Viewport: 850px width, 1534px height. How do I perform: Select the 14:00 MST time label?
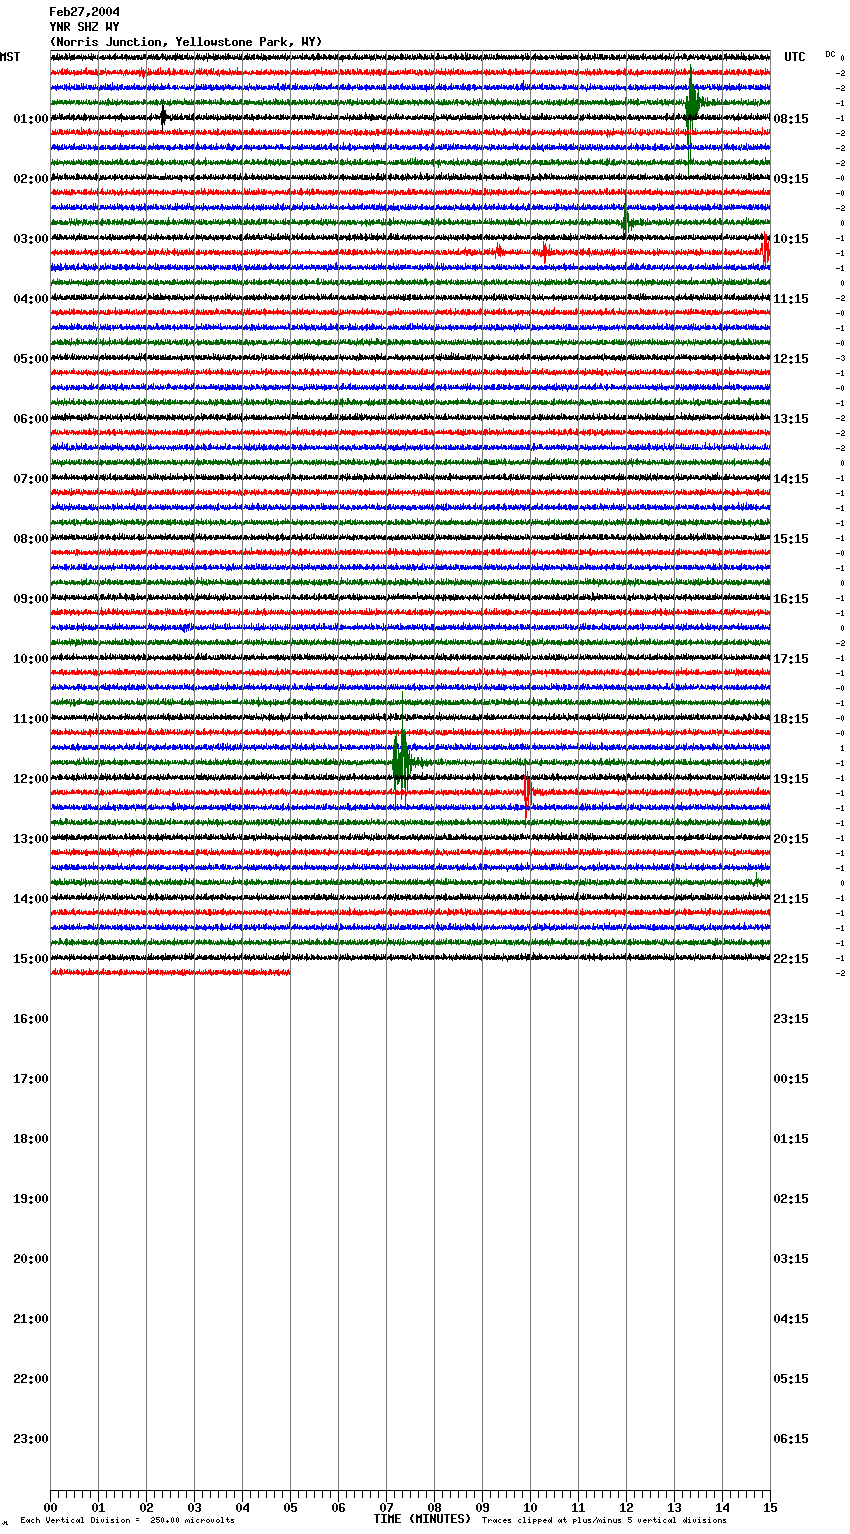click(x=31, y=899)
